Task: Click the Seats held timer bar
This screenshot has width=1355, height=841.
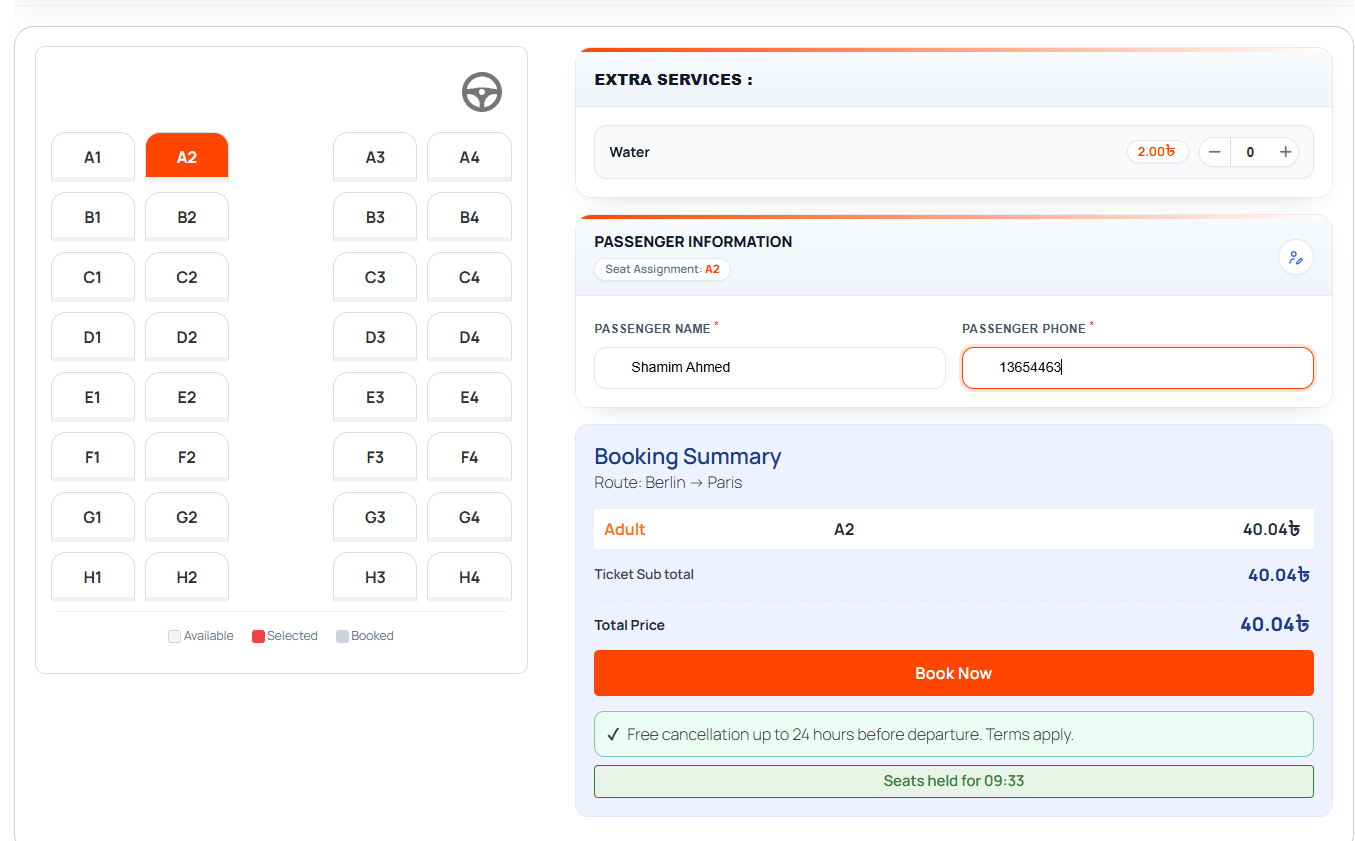Action: click(954, 781)
